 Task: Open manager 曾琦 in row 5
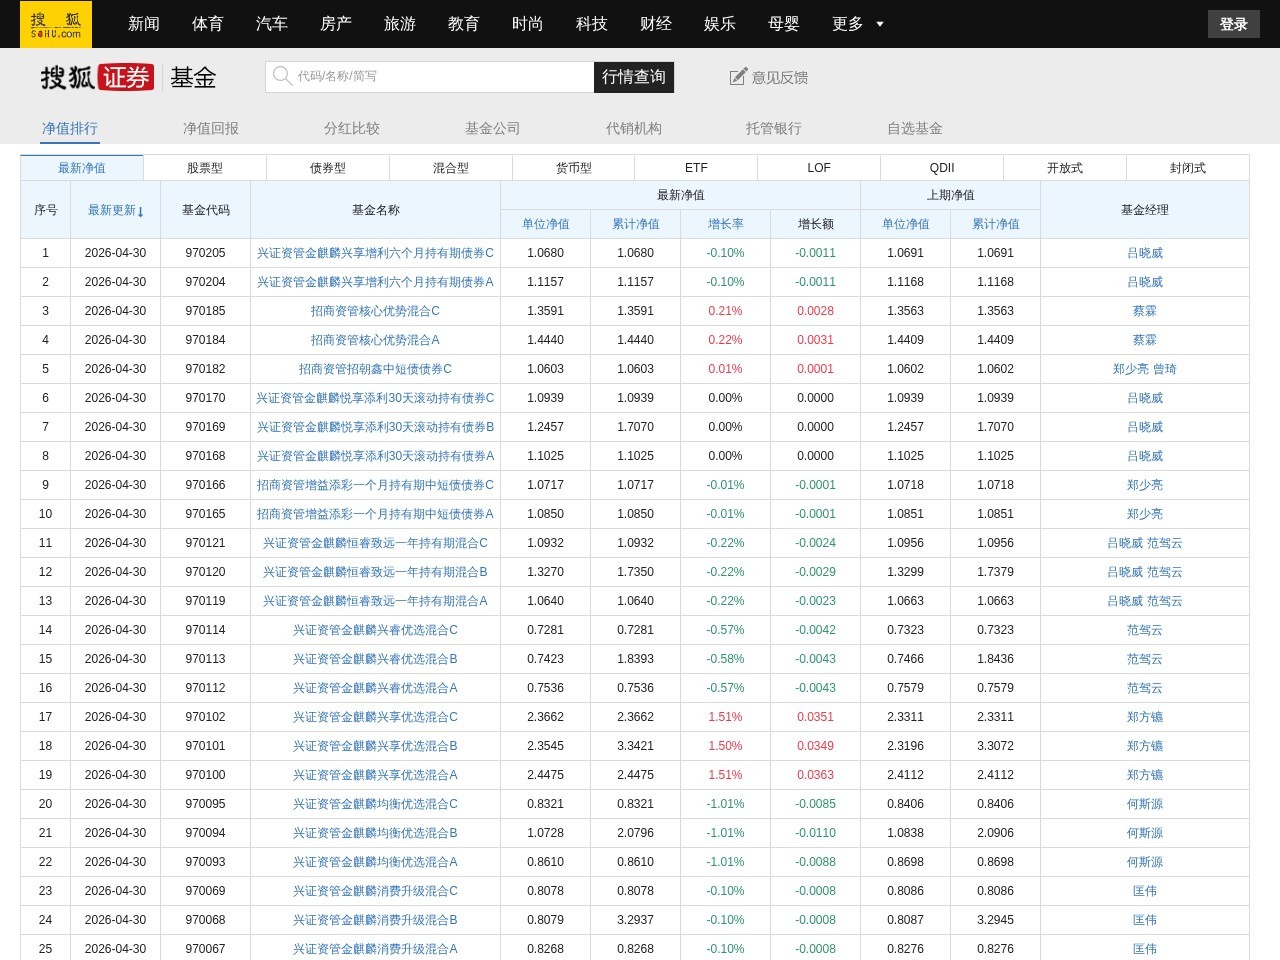pyautogui.click(x=1165, y=369)
